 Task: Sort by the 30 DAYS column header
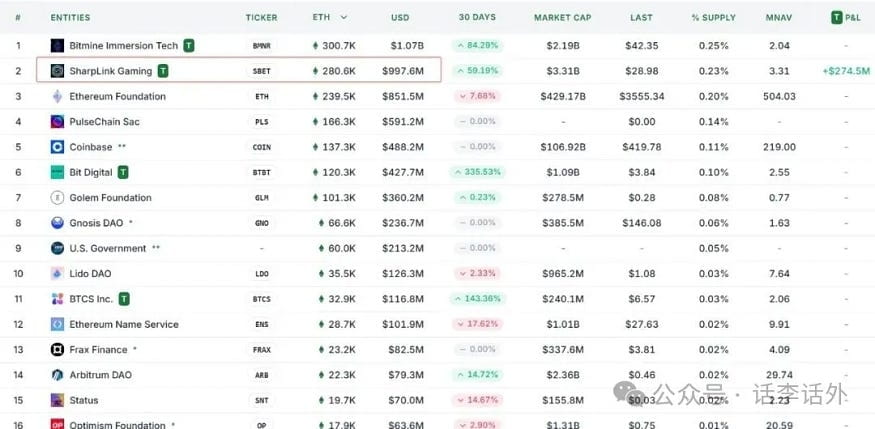coord(477,18)
